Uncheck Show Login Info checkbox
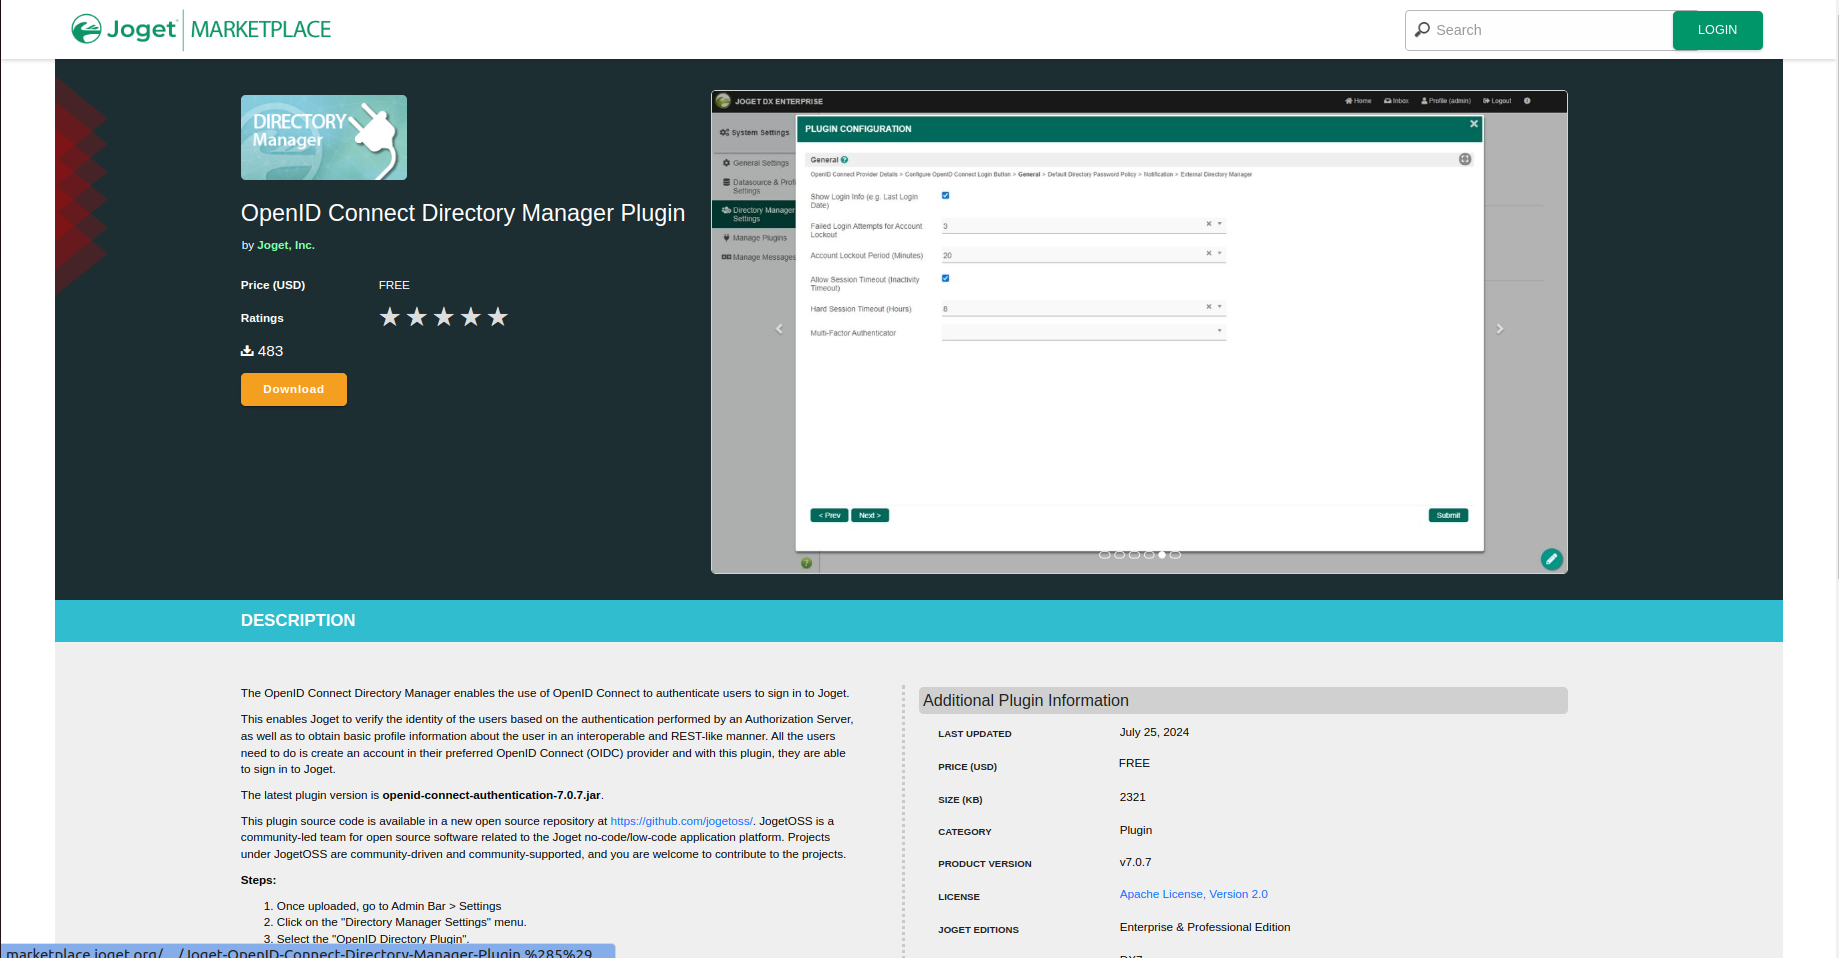Screen dimensions: 1839x958 [945, 196]
